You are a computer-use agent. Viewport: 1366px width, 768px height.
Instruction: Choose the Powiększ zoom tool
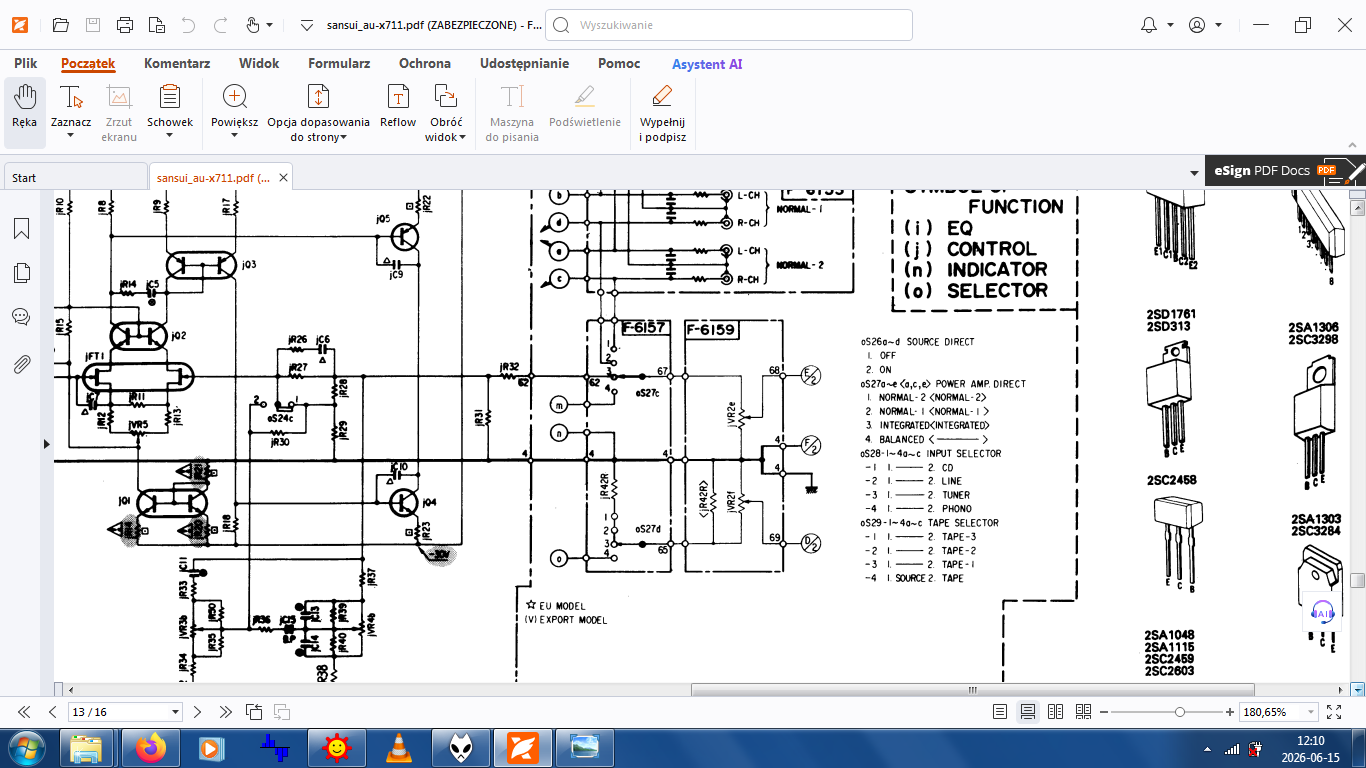tap(235, 100)
